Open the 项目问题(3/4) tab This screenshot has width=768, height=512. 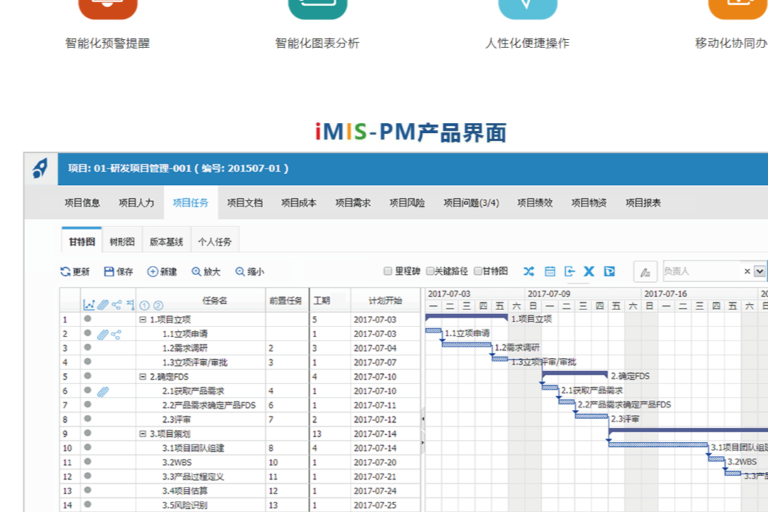point(471,202)
